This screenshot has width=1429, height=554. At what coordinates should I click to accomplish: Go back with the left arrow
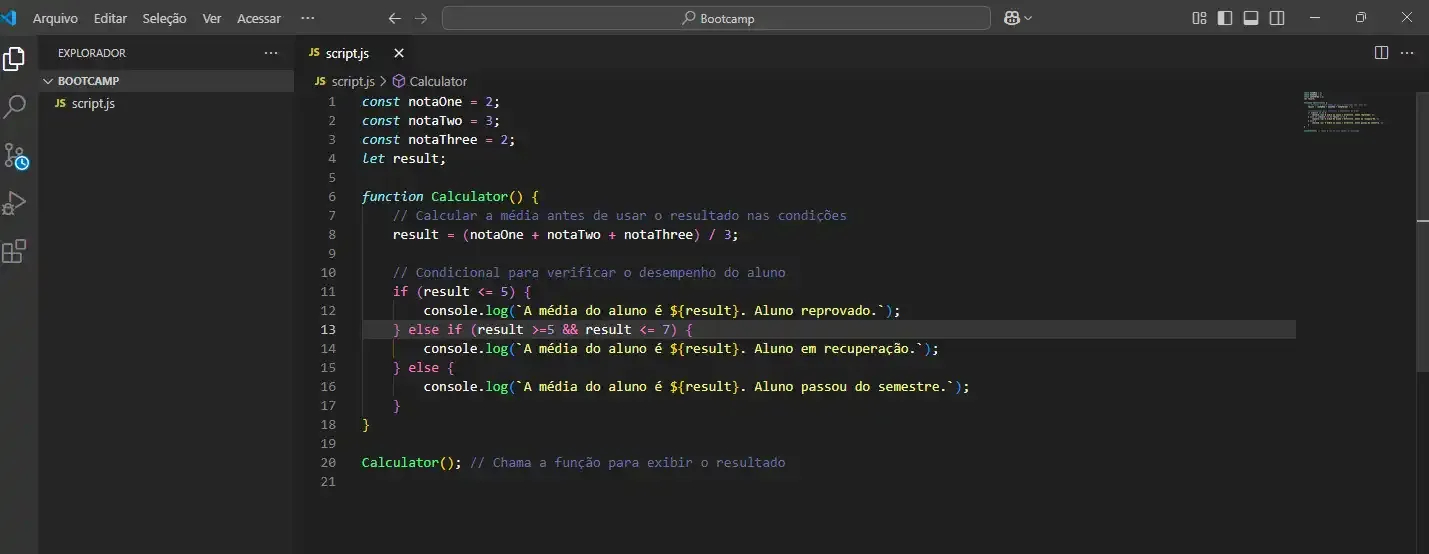pyautogui.click(x=394, y=18)
